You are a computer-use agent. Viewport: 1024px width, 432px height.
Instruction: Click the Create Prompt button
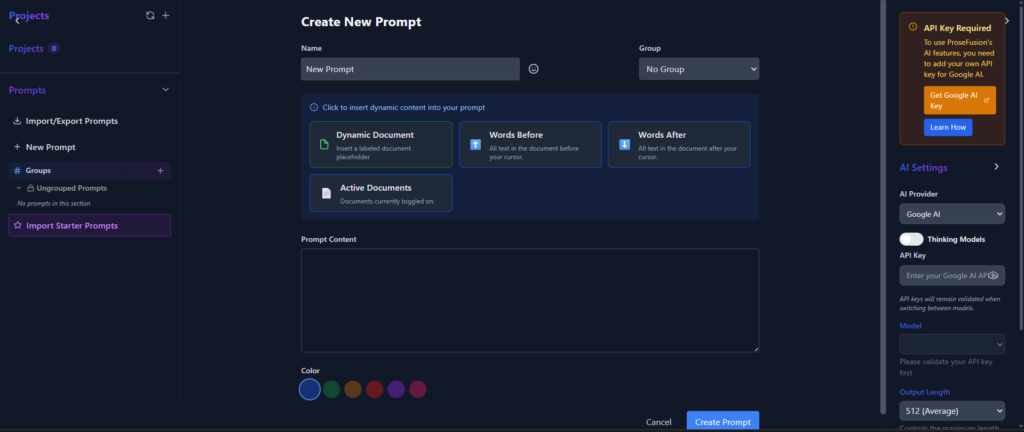(x=723, y=422)
